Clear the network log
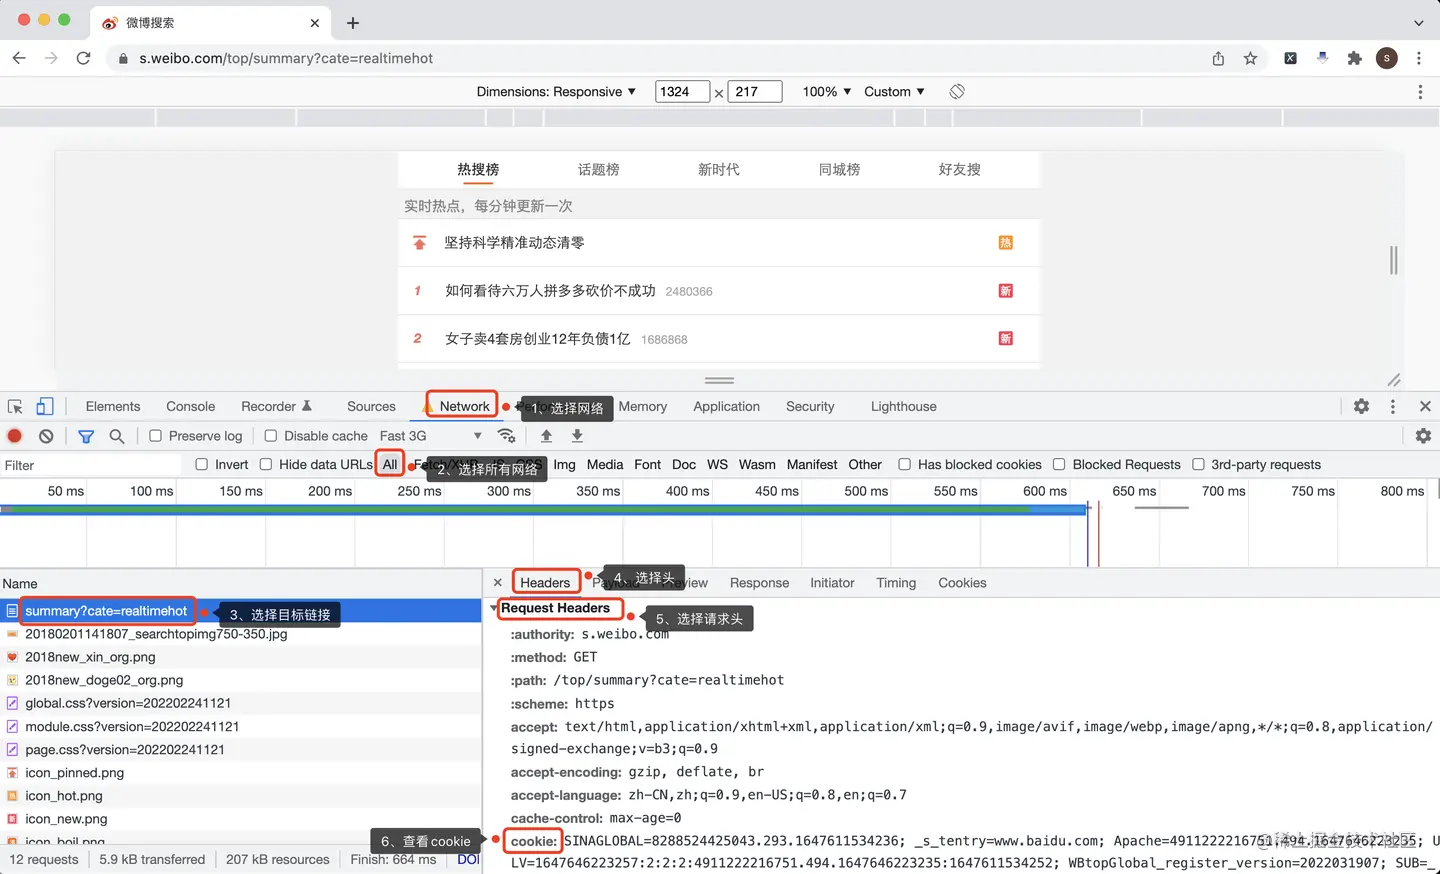Screen dimensions: 1440x874 pyautogui.click(x=46, y=436)
